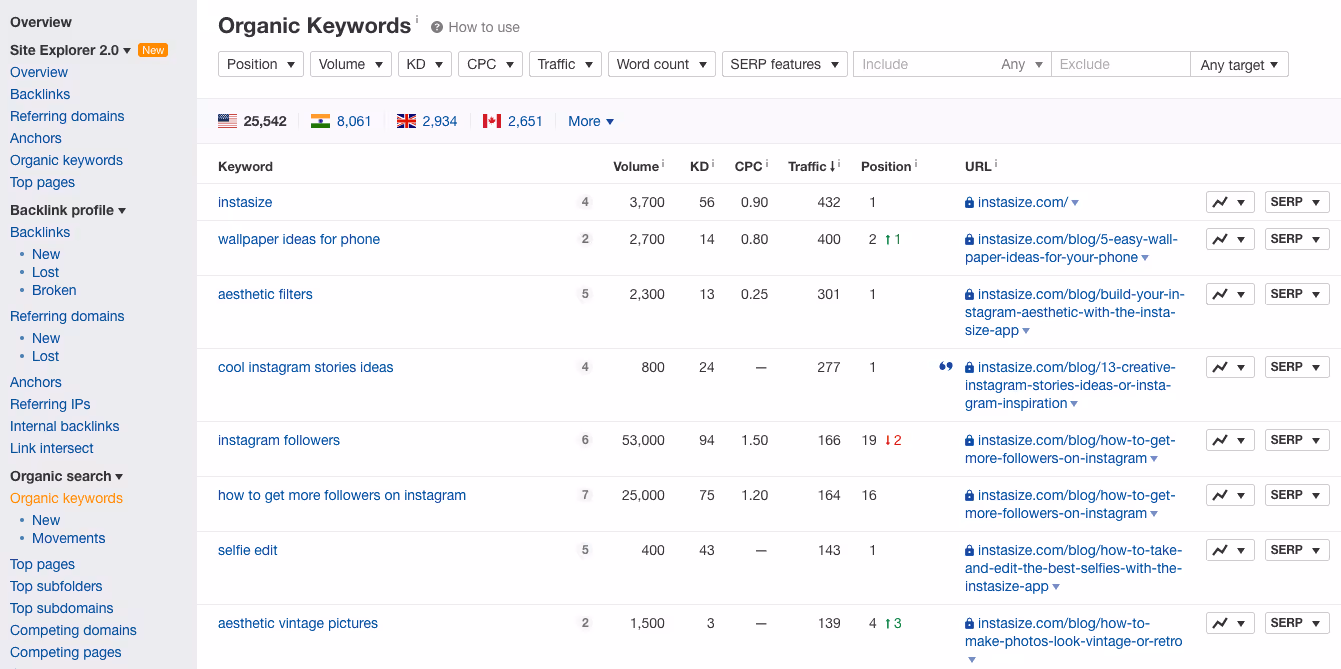Screen dimensions: 1341x669
Task: Click SERP features badge 7 for more followers keyword
Action: (585, 495)
